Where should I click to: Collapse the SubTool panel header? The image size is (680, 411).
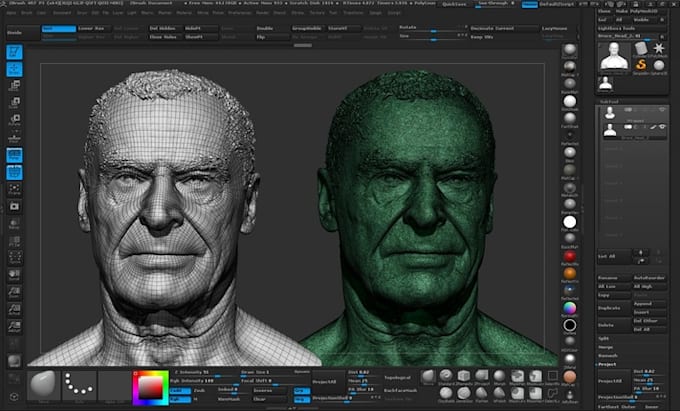click(609, 102)
